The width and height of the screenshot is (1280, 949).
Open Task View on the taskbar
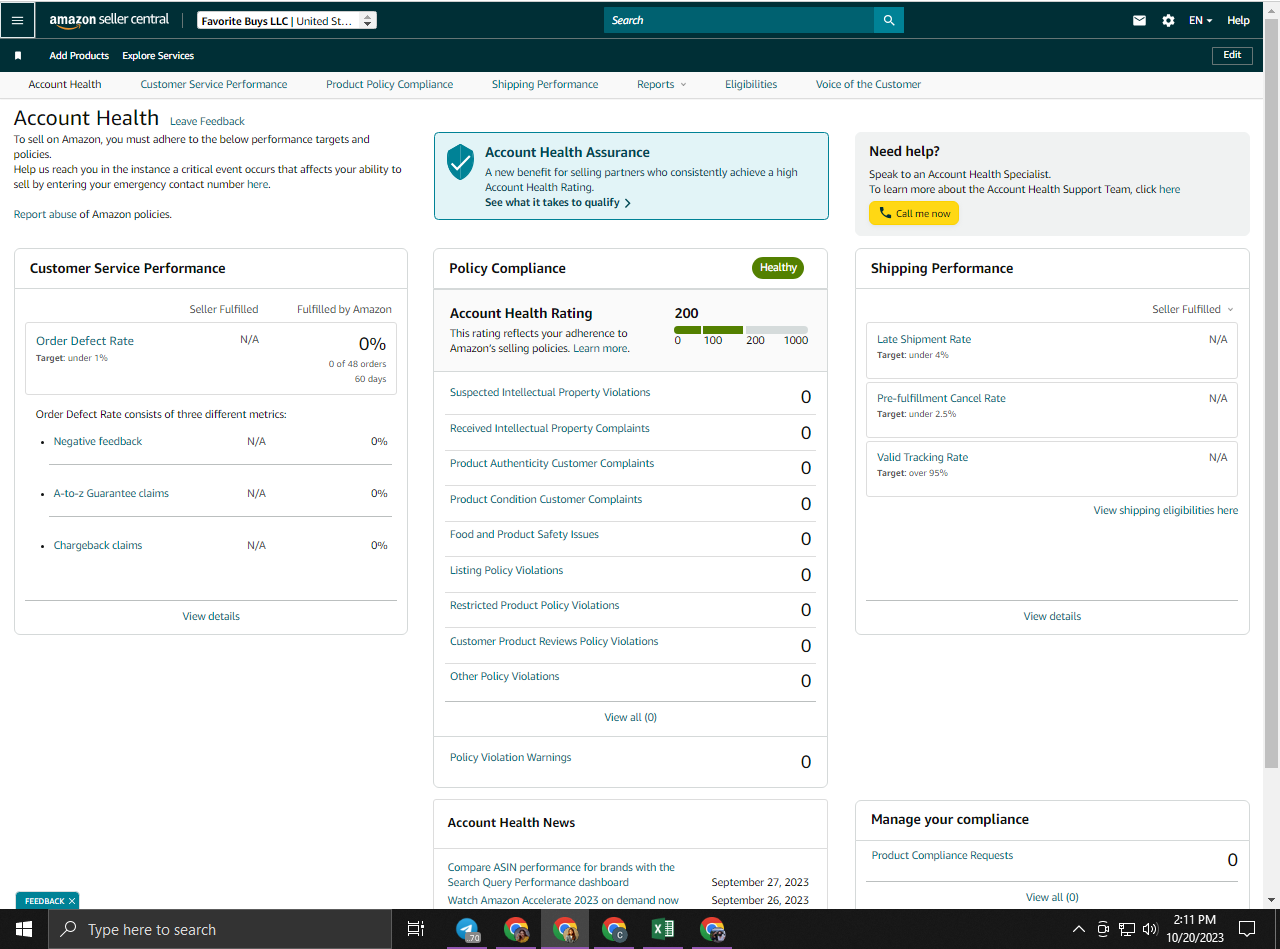pos(416,929)
